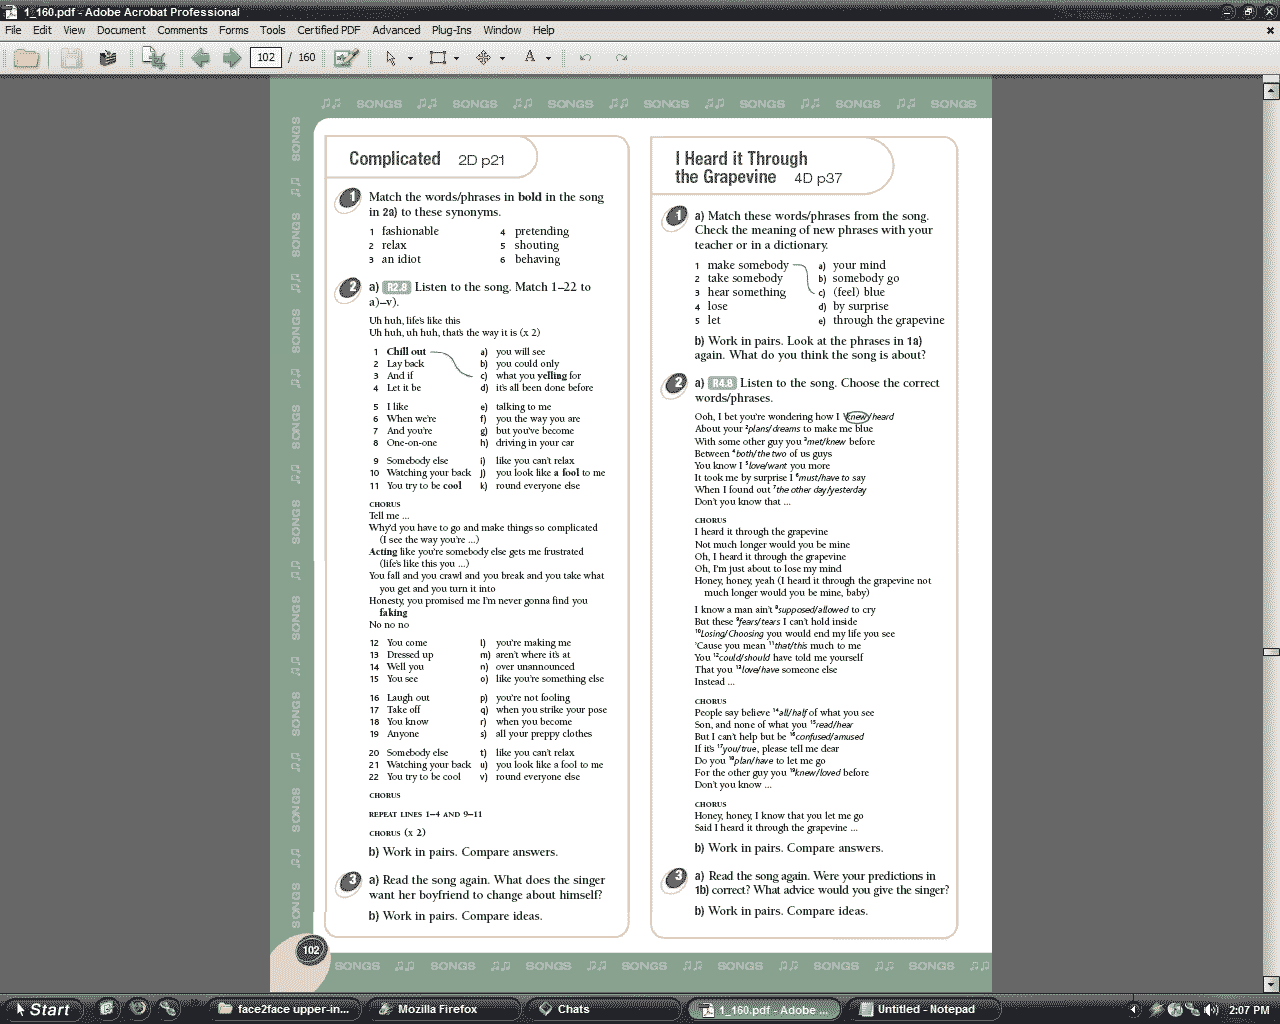Click the sign document pen icon
1280x1024 pixels.
[346, 58]
